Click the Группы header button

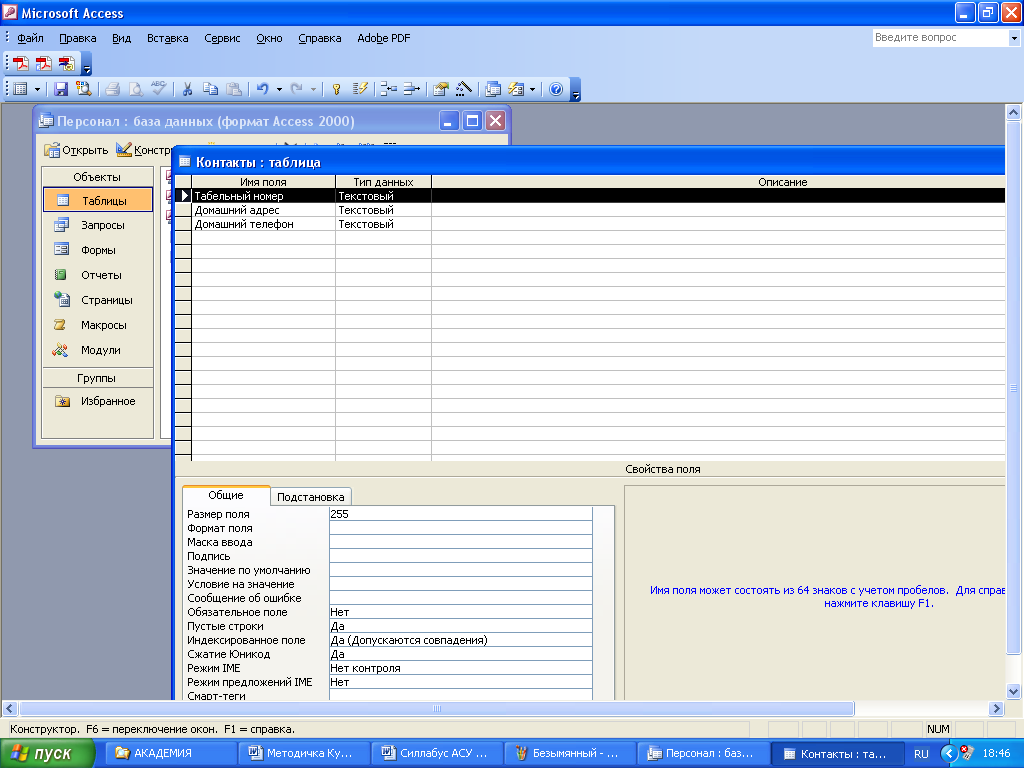[97, 378]
